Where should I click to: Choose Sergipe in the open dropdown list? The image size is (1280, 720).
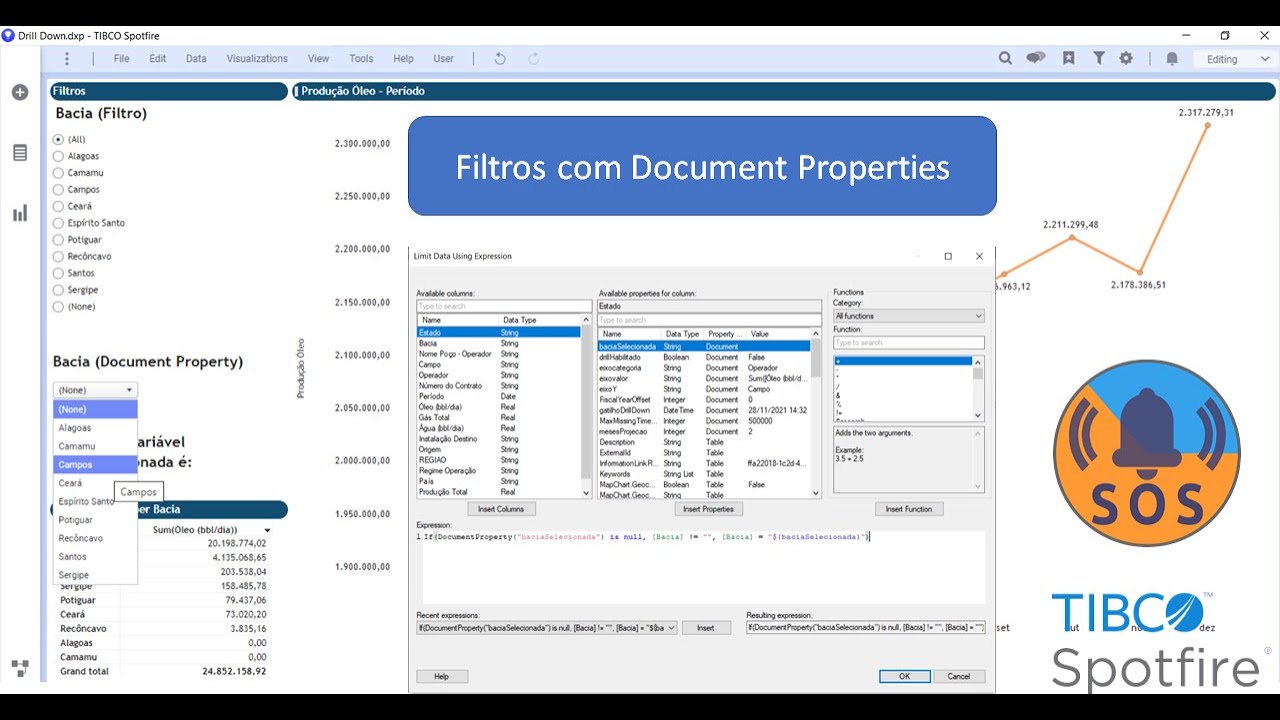(x=95, y=575)
